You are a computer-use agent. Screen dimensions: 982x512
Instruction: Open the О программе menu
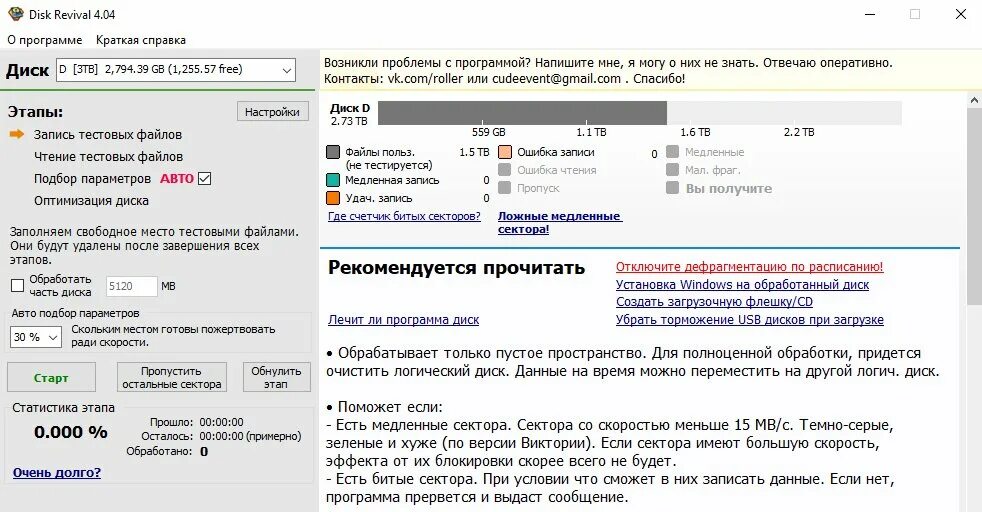tap(44, 40)
